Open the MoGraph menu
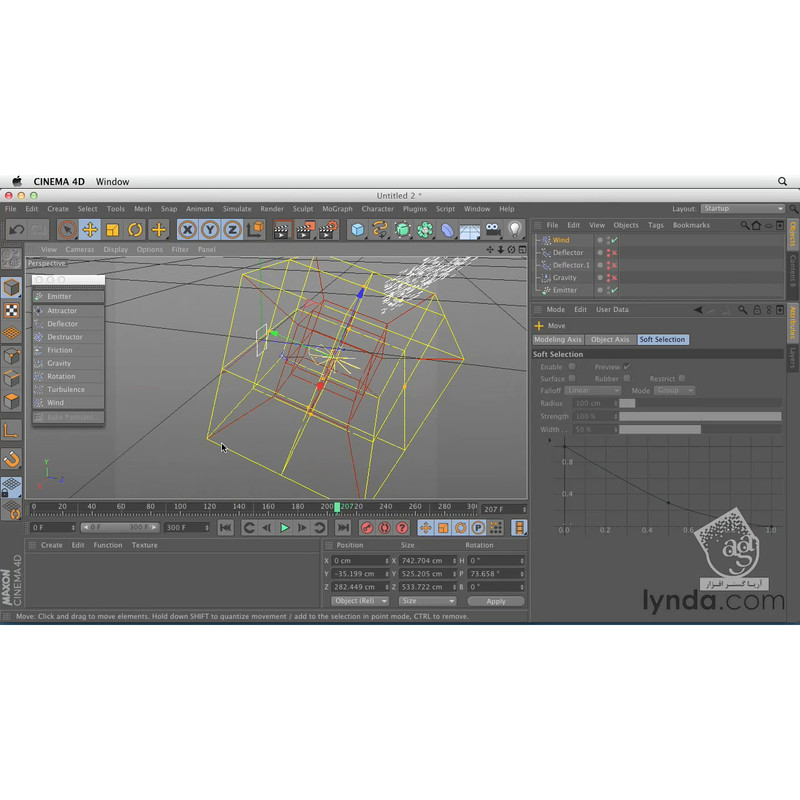 click(x=337, y=209)
